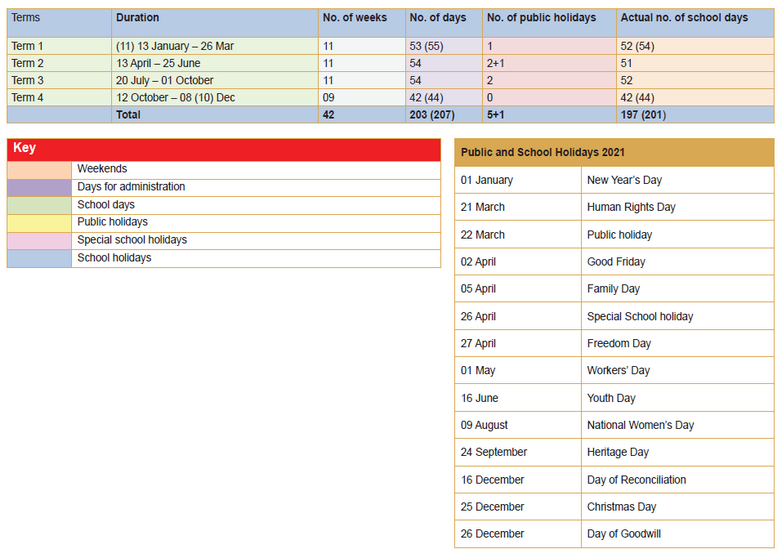782x554 pixels.
Task: Click the Weekends color swatch in Key
Action: [x=39, y=170]
